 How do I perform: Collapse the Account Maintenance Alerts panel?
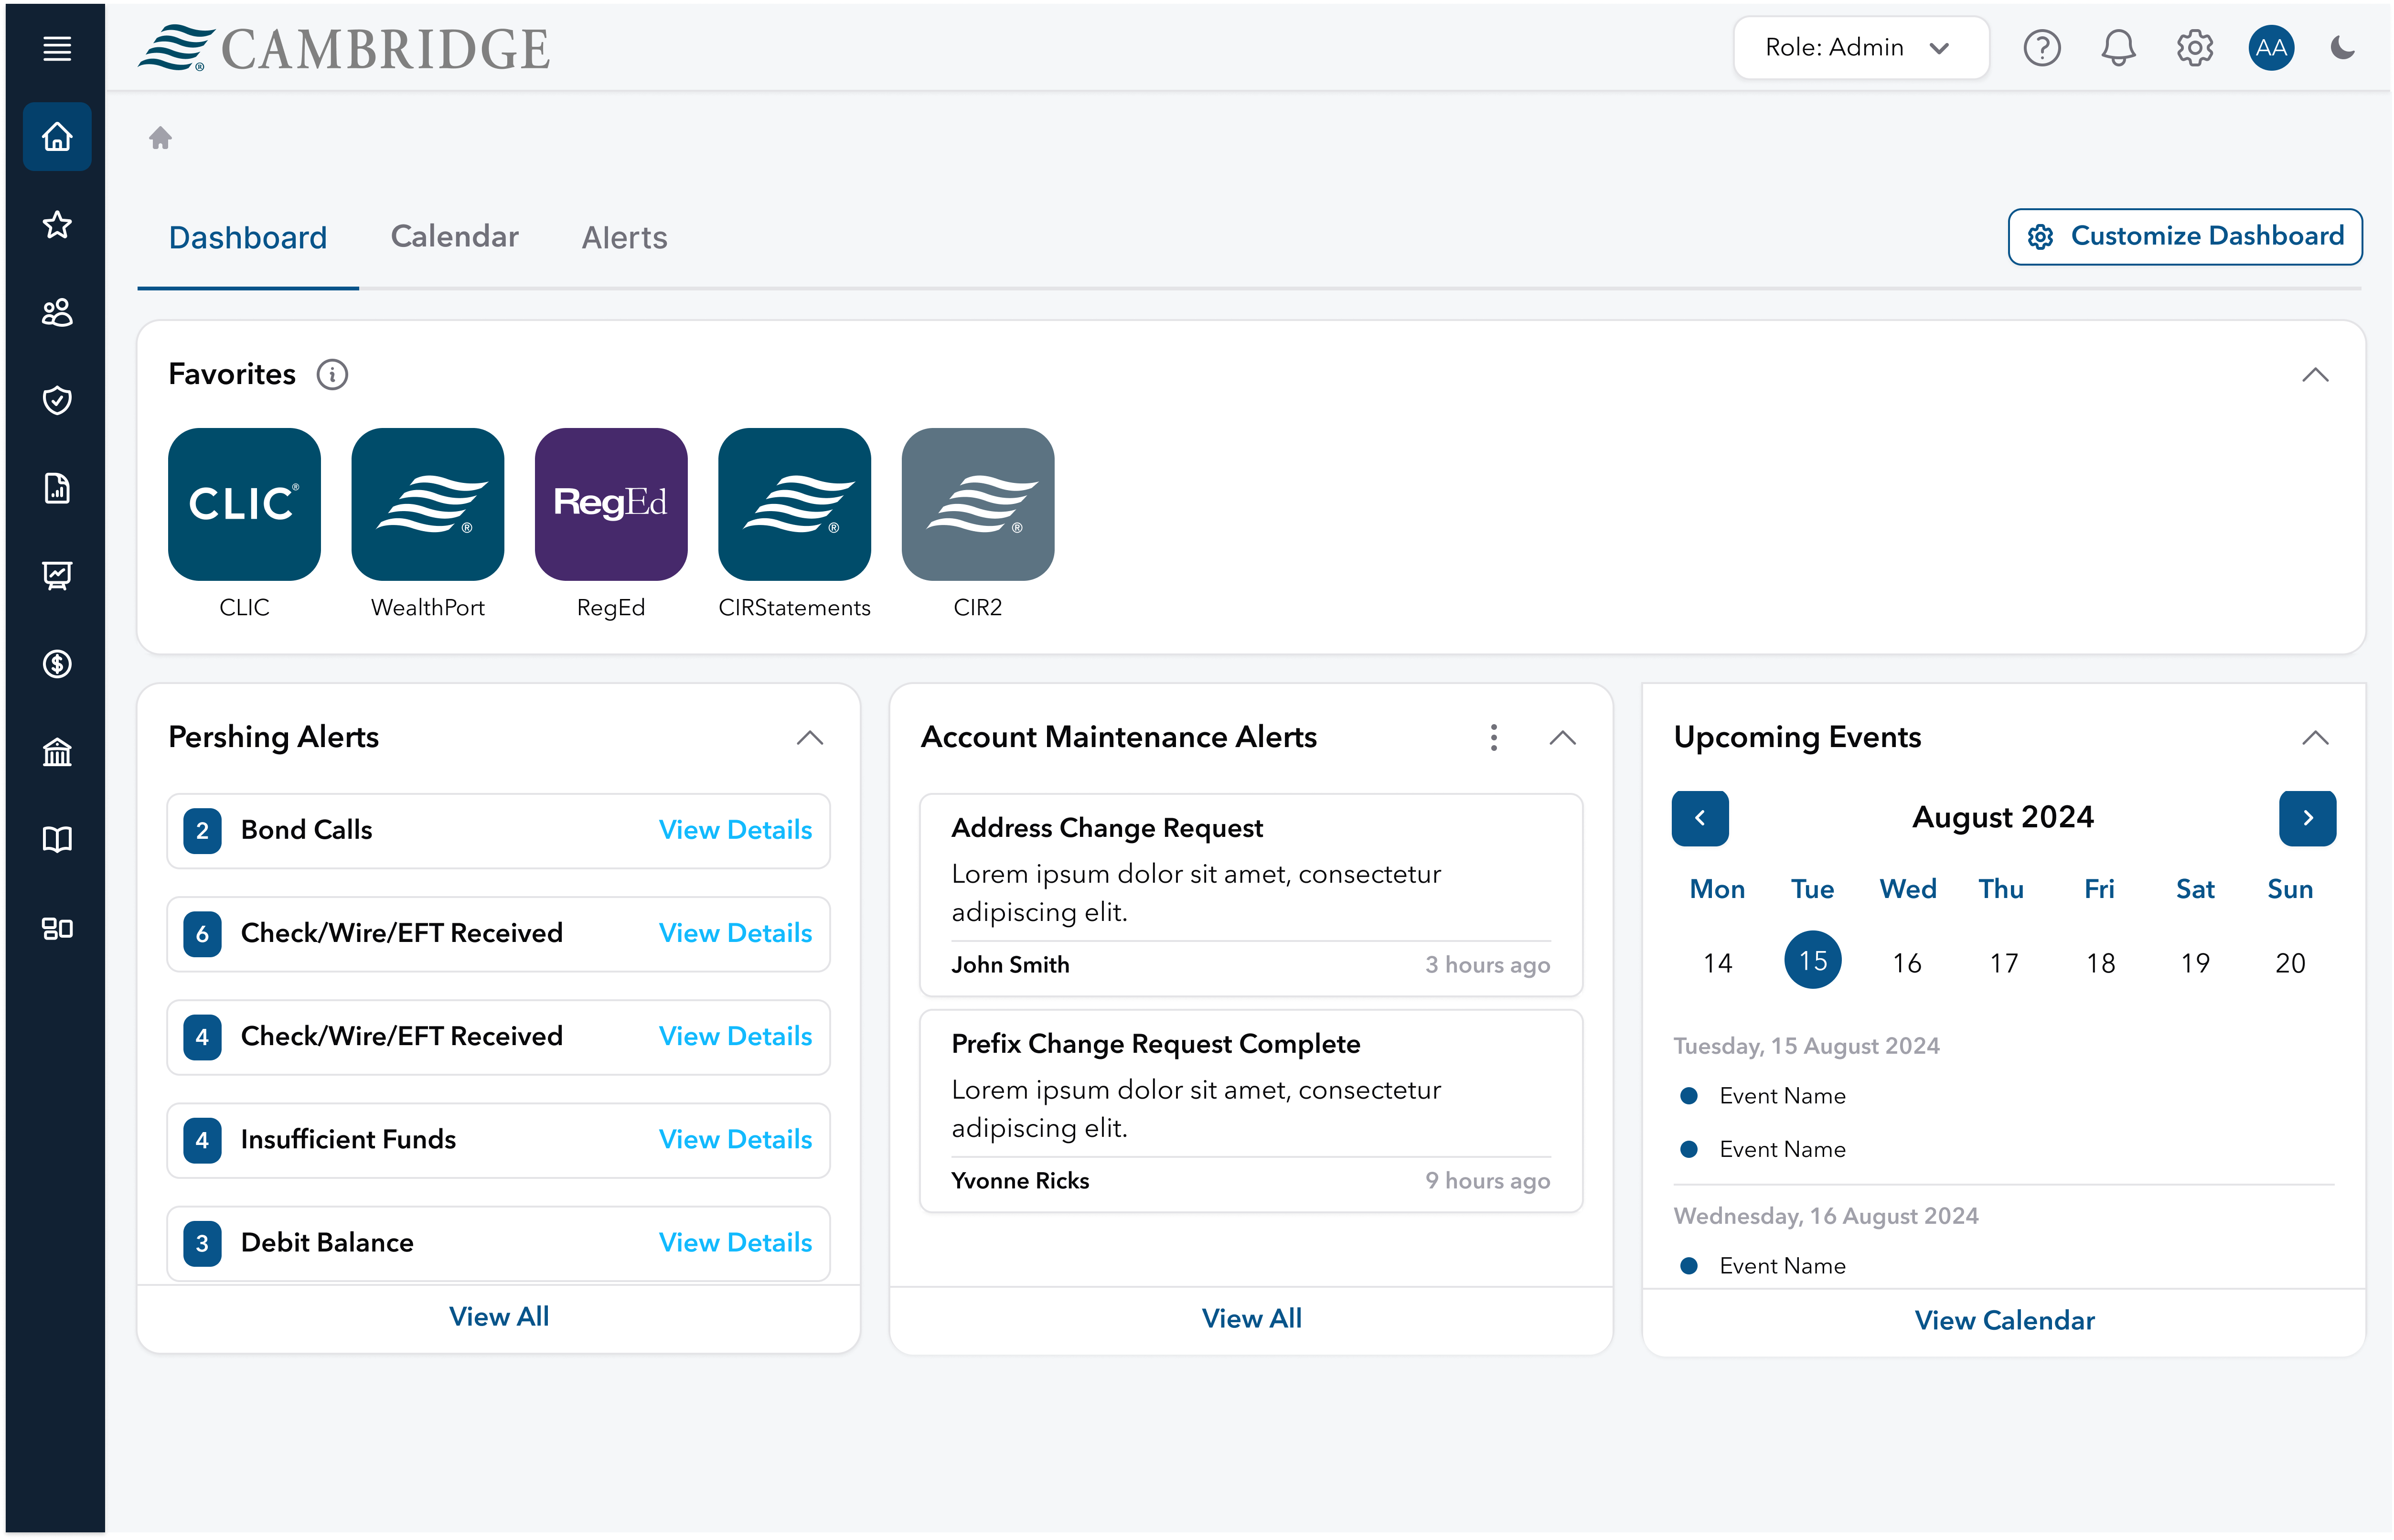(x=1562, y=738)
